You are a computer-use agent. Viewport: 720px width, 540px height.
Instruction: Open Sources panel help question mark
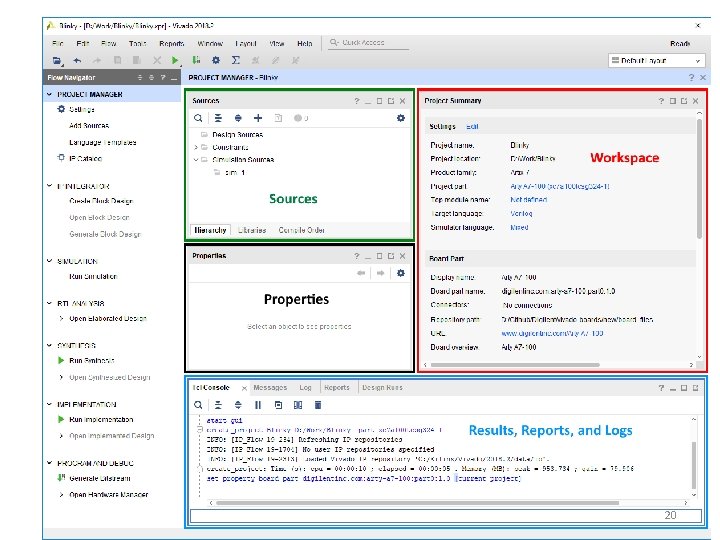357,101
